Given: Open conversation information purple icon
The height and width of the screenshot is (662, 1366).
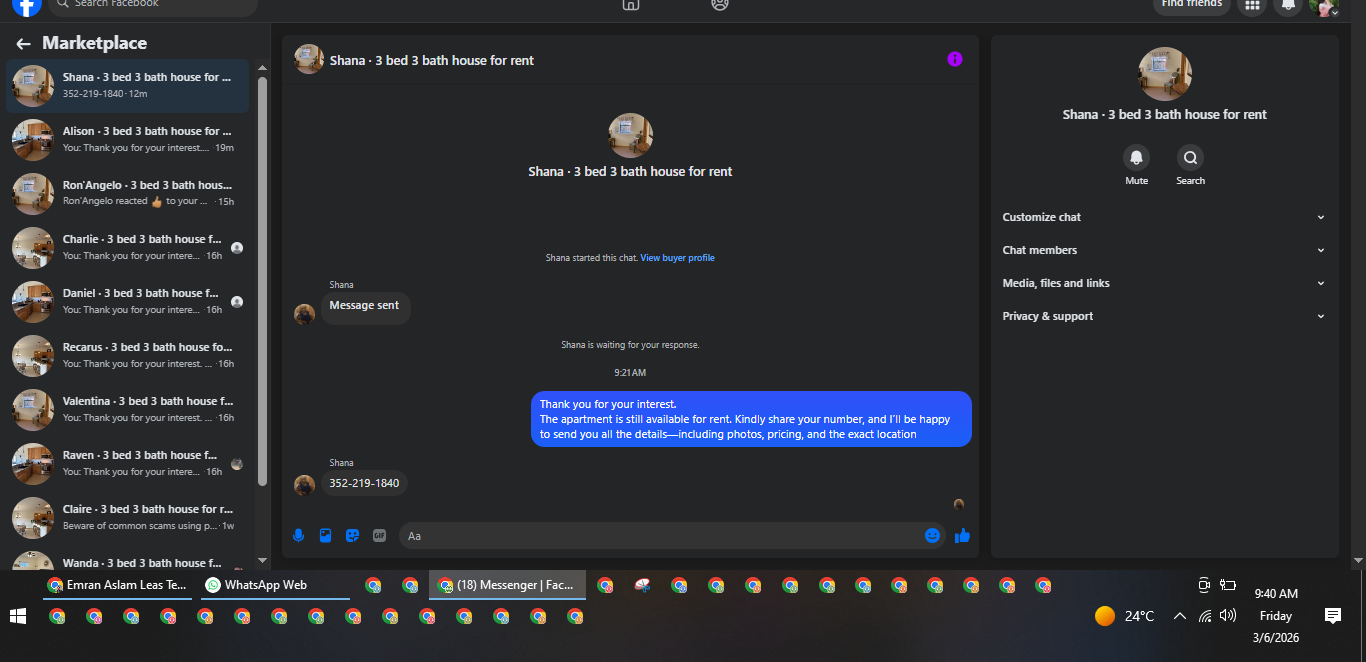Looking at the screenshot, I should click(955, 59).
